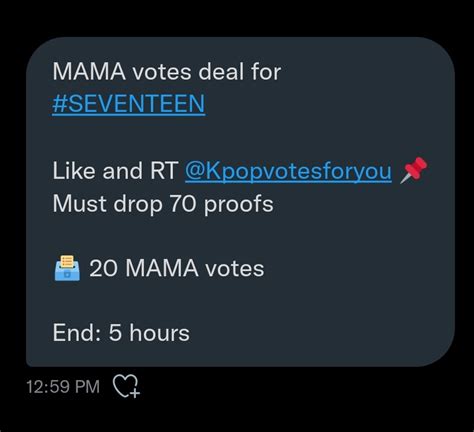The height and width of the screenshot is (432, 474).
Task: Select the 'MAMA votes deal for' line
Action: click(167, 71)
